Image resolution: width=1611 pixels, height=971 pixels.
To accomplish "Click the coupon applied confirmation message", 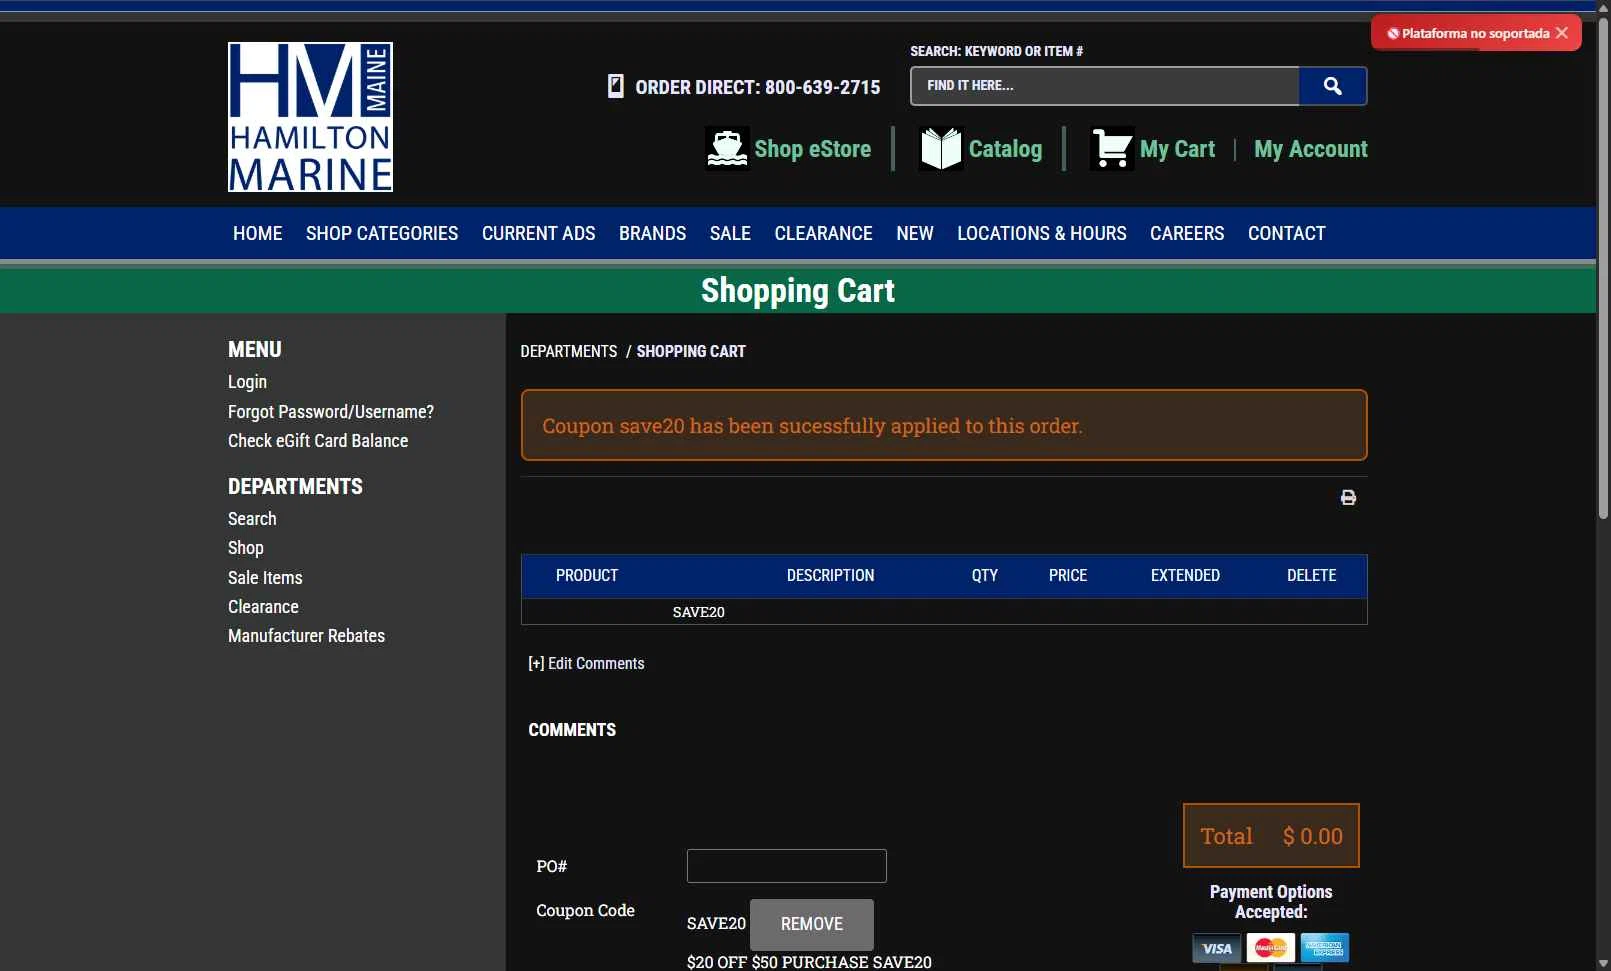I will coord(944,425).
